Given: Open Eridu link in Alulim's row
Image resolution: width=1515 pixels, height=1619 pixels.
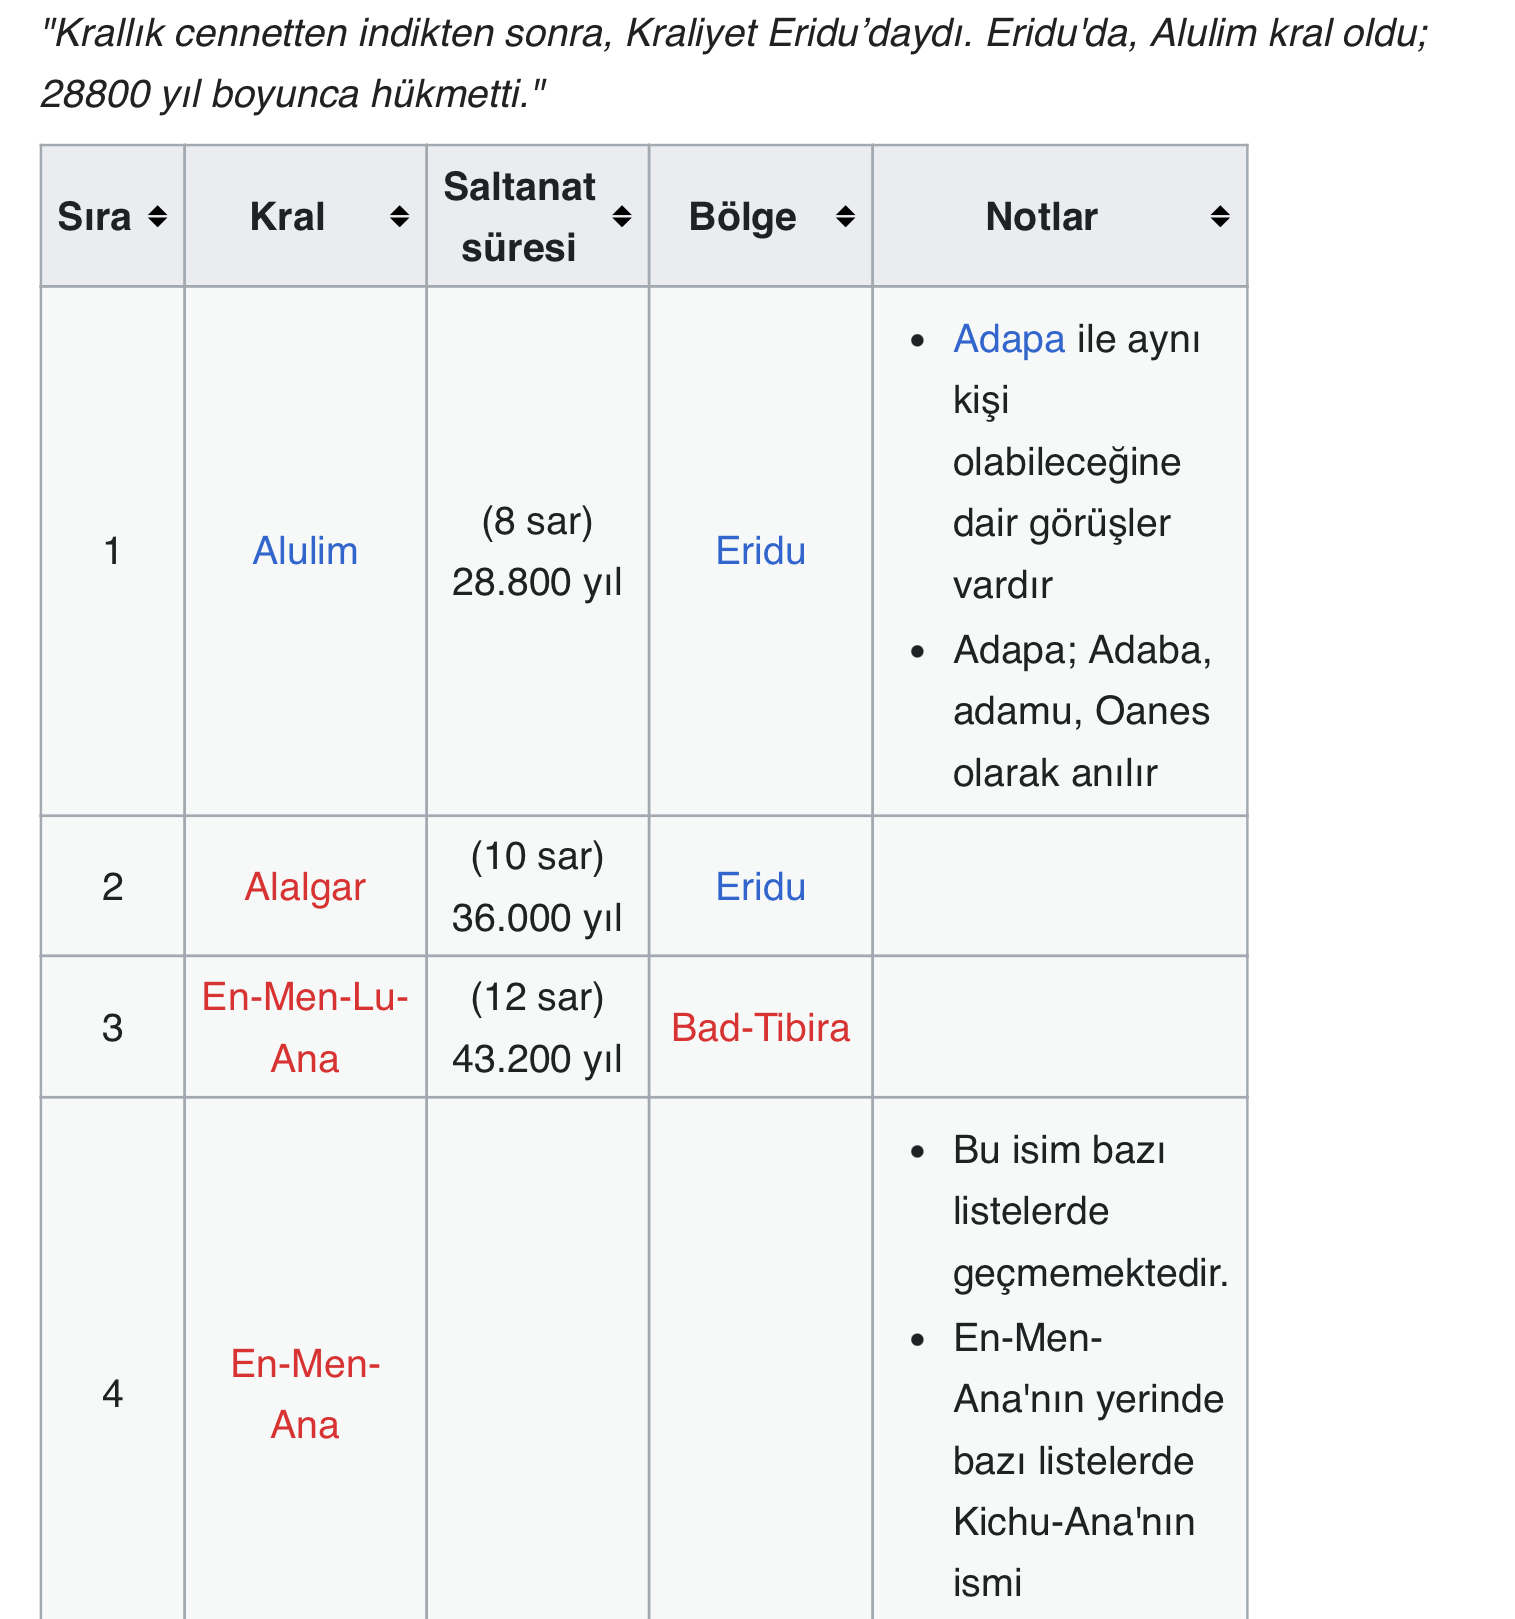Looking at the screenshot, I should (x=760, y=551).
